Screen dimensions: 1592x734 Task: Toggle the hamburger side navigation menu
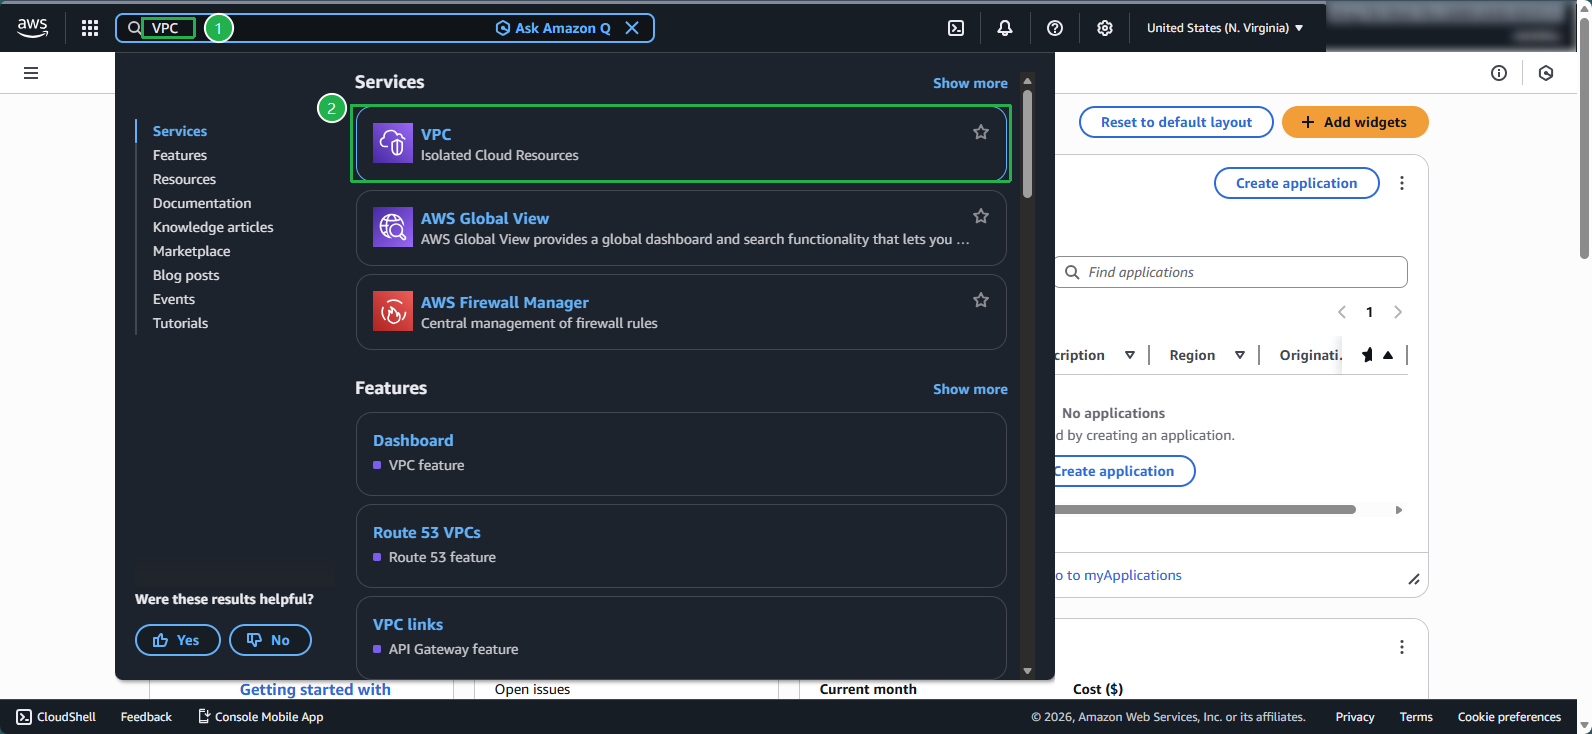coord(31,73)
